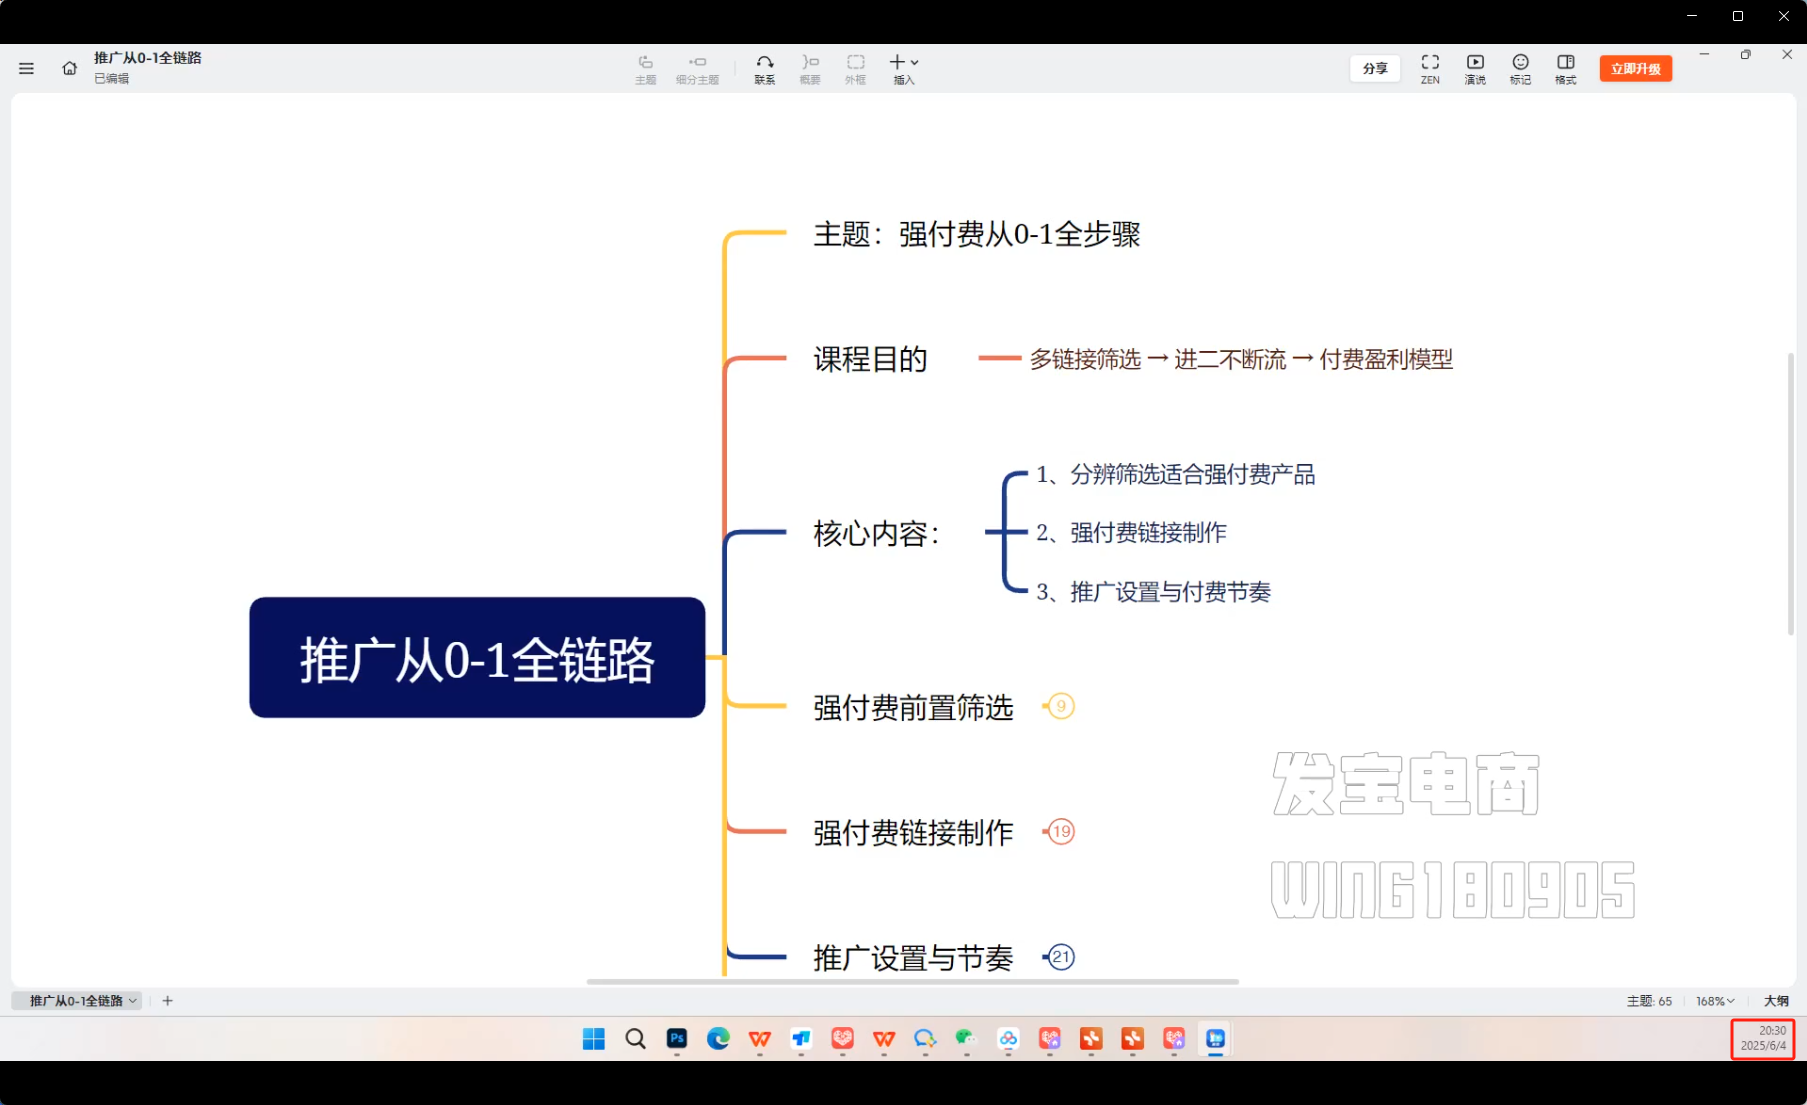Click the orange 立即升级 upgrade button
This screenshot has width=1807, height=1105.
pyautogui.click(x=1635, y=68)
